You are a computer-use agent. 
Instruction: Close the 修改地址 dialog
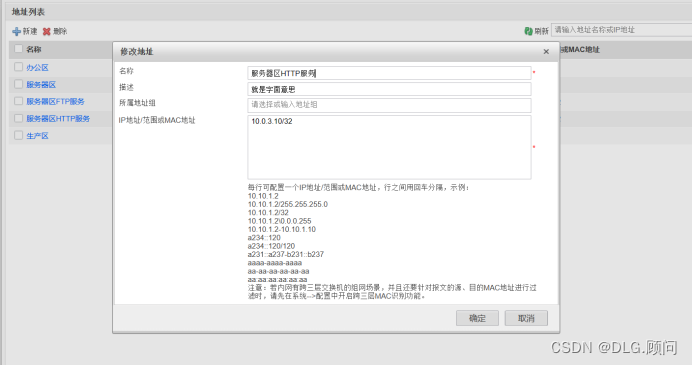tap(546, 52)
